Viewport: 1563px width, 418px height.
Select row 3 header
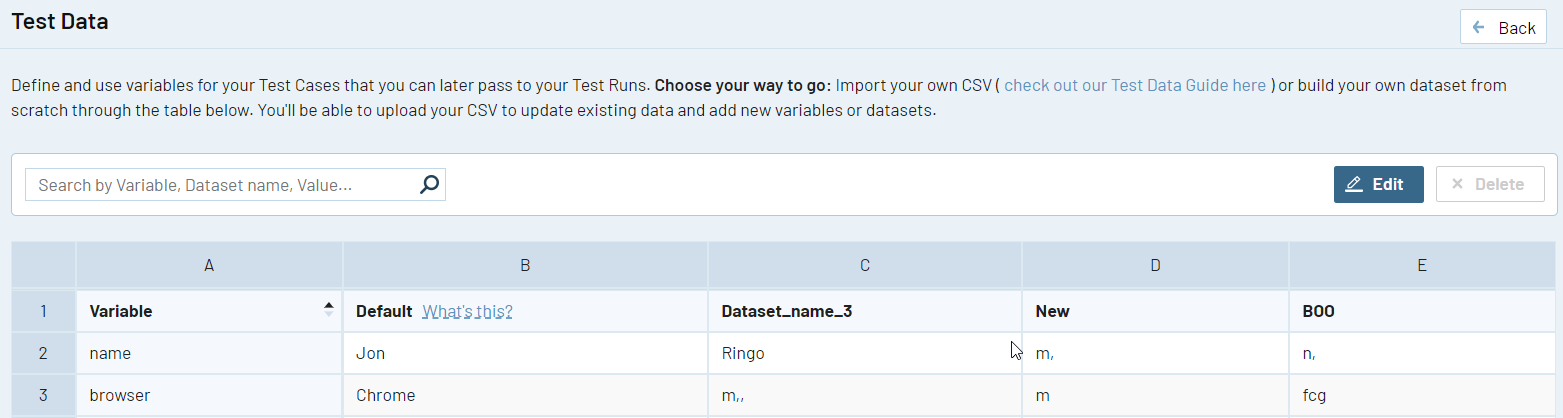pyautogui.click(x=43, y=395)
